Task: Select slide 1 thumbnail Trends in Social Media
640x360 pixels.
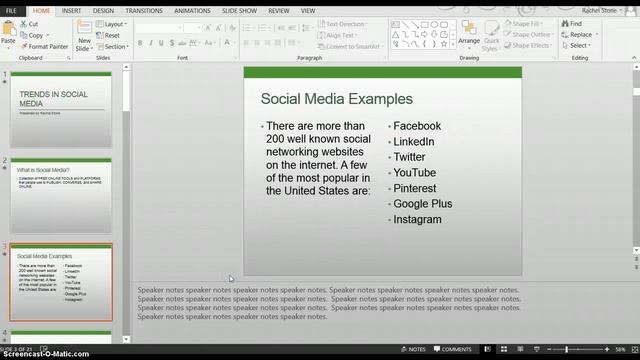Action: [61, 110]
